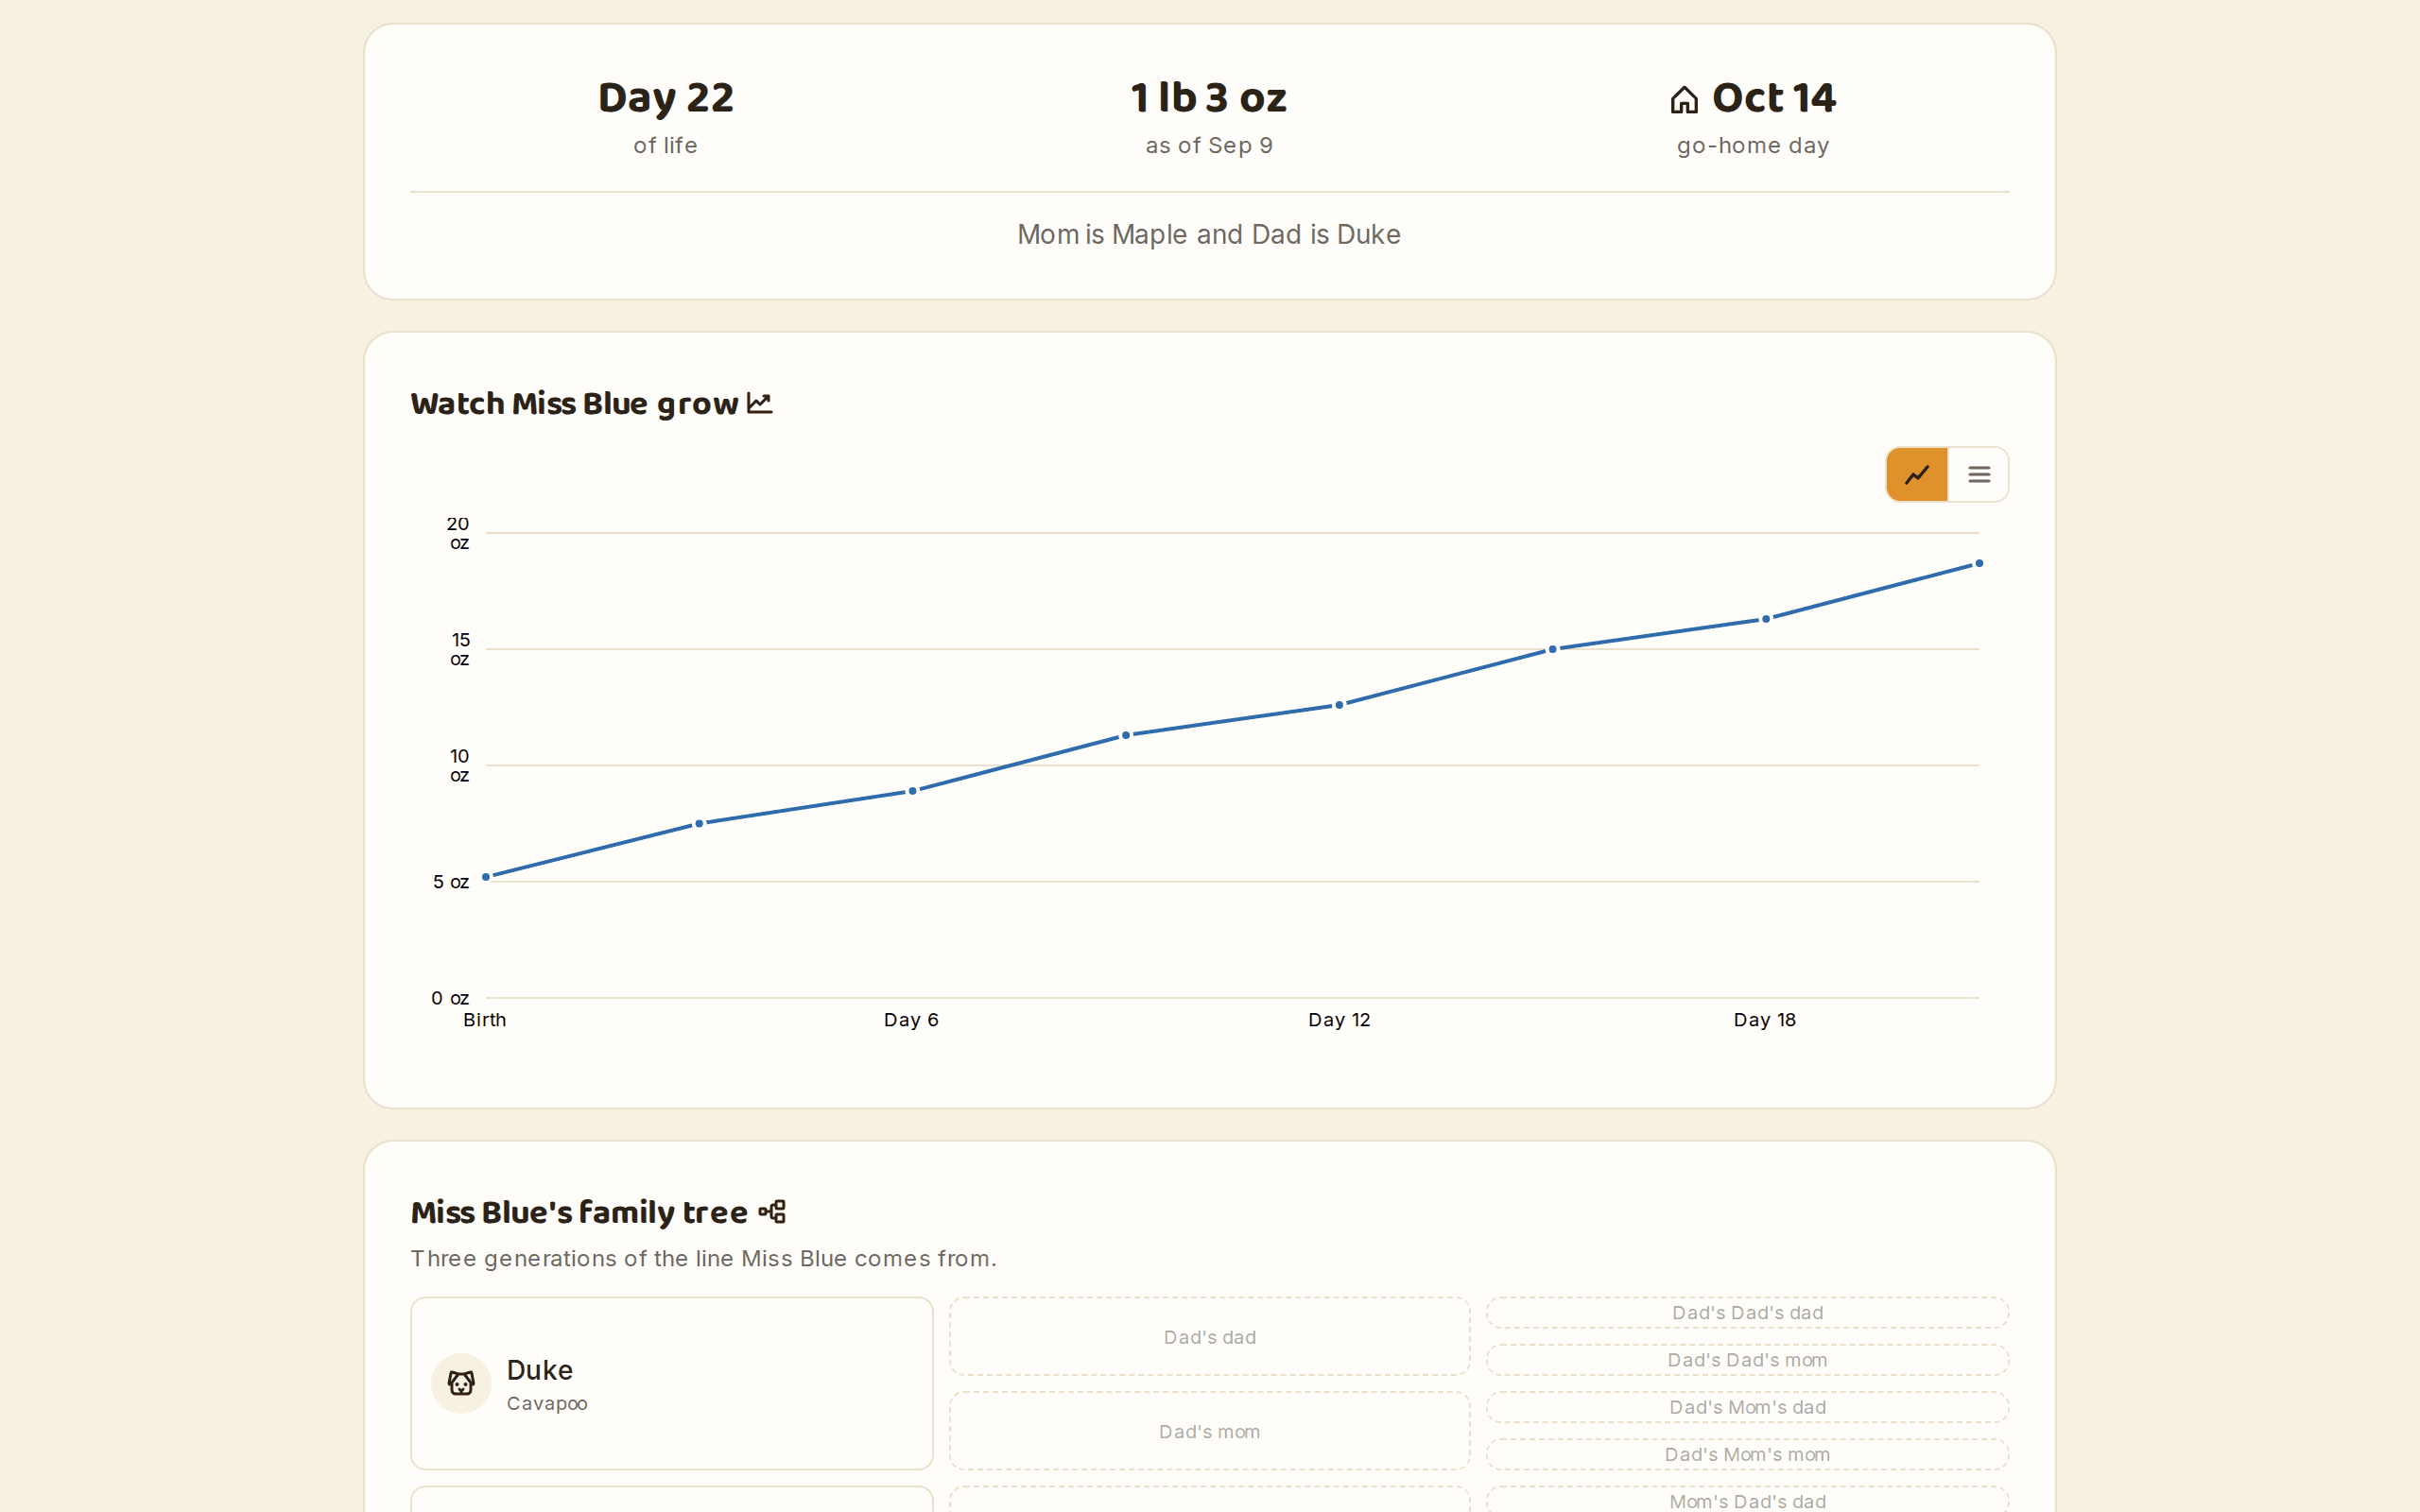Image resolution: width=2420 pixels, height=1512 pixels.
Task: Click the Birth data point on chart
Action: click(486, 877)
